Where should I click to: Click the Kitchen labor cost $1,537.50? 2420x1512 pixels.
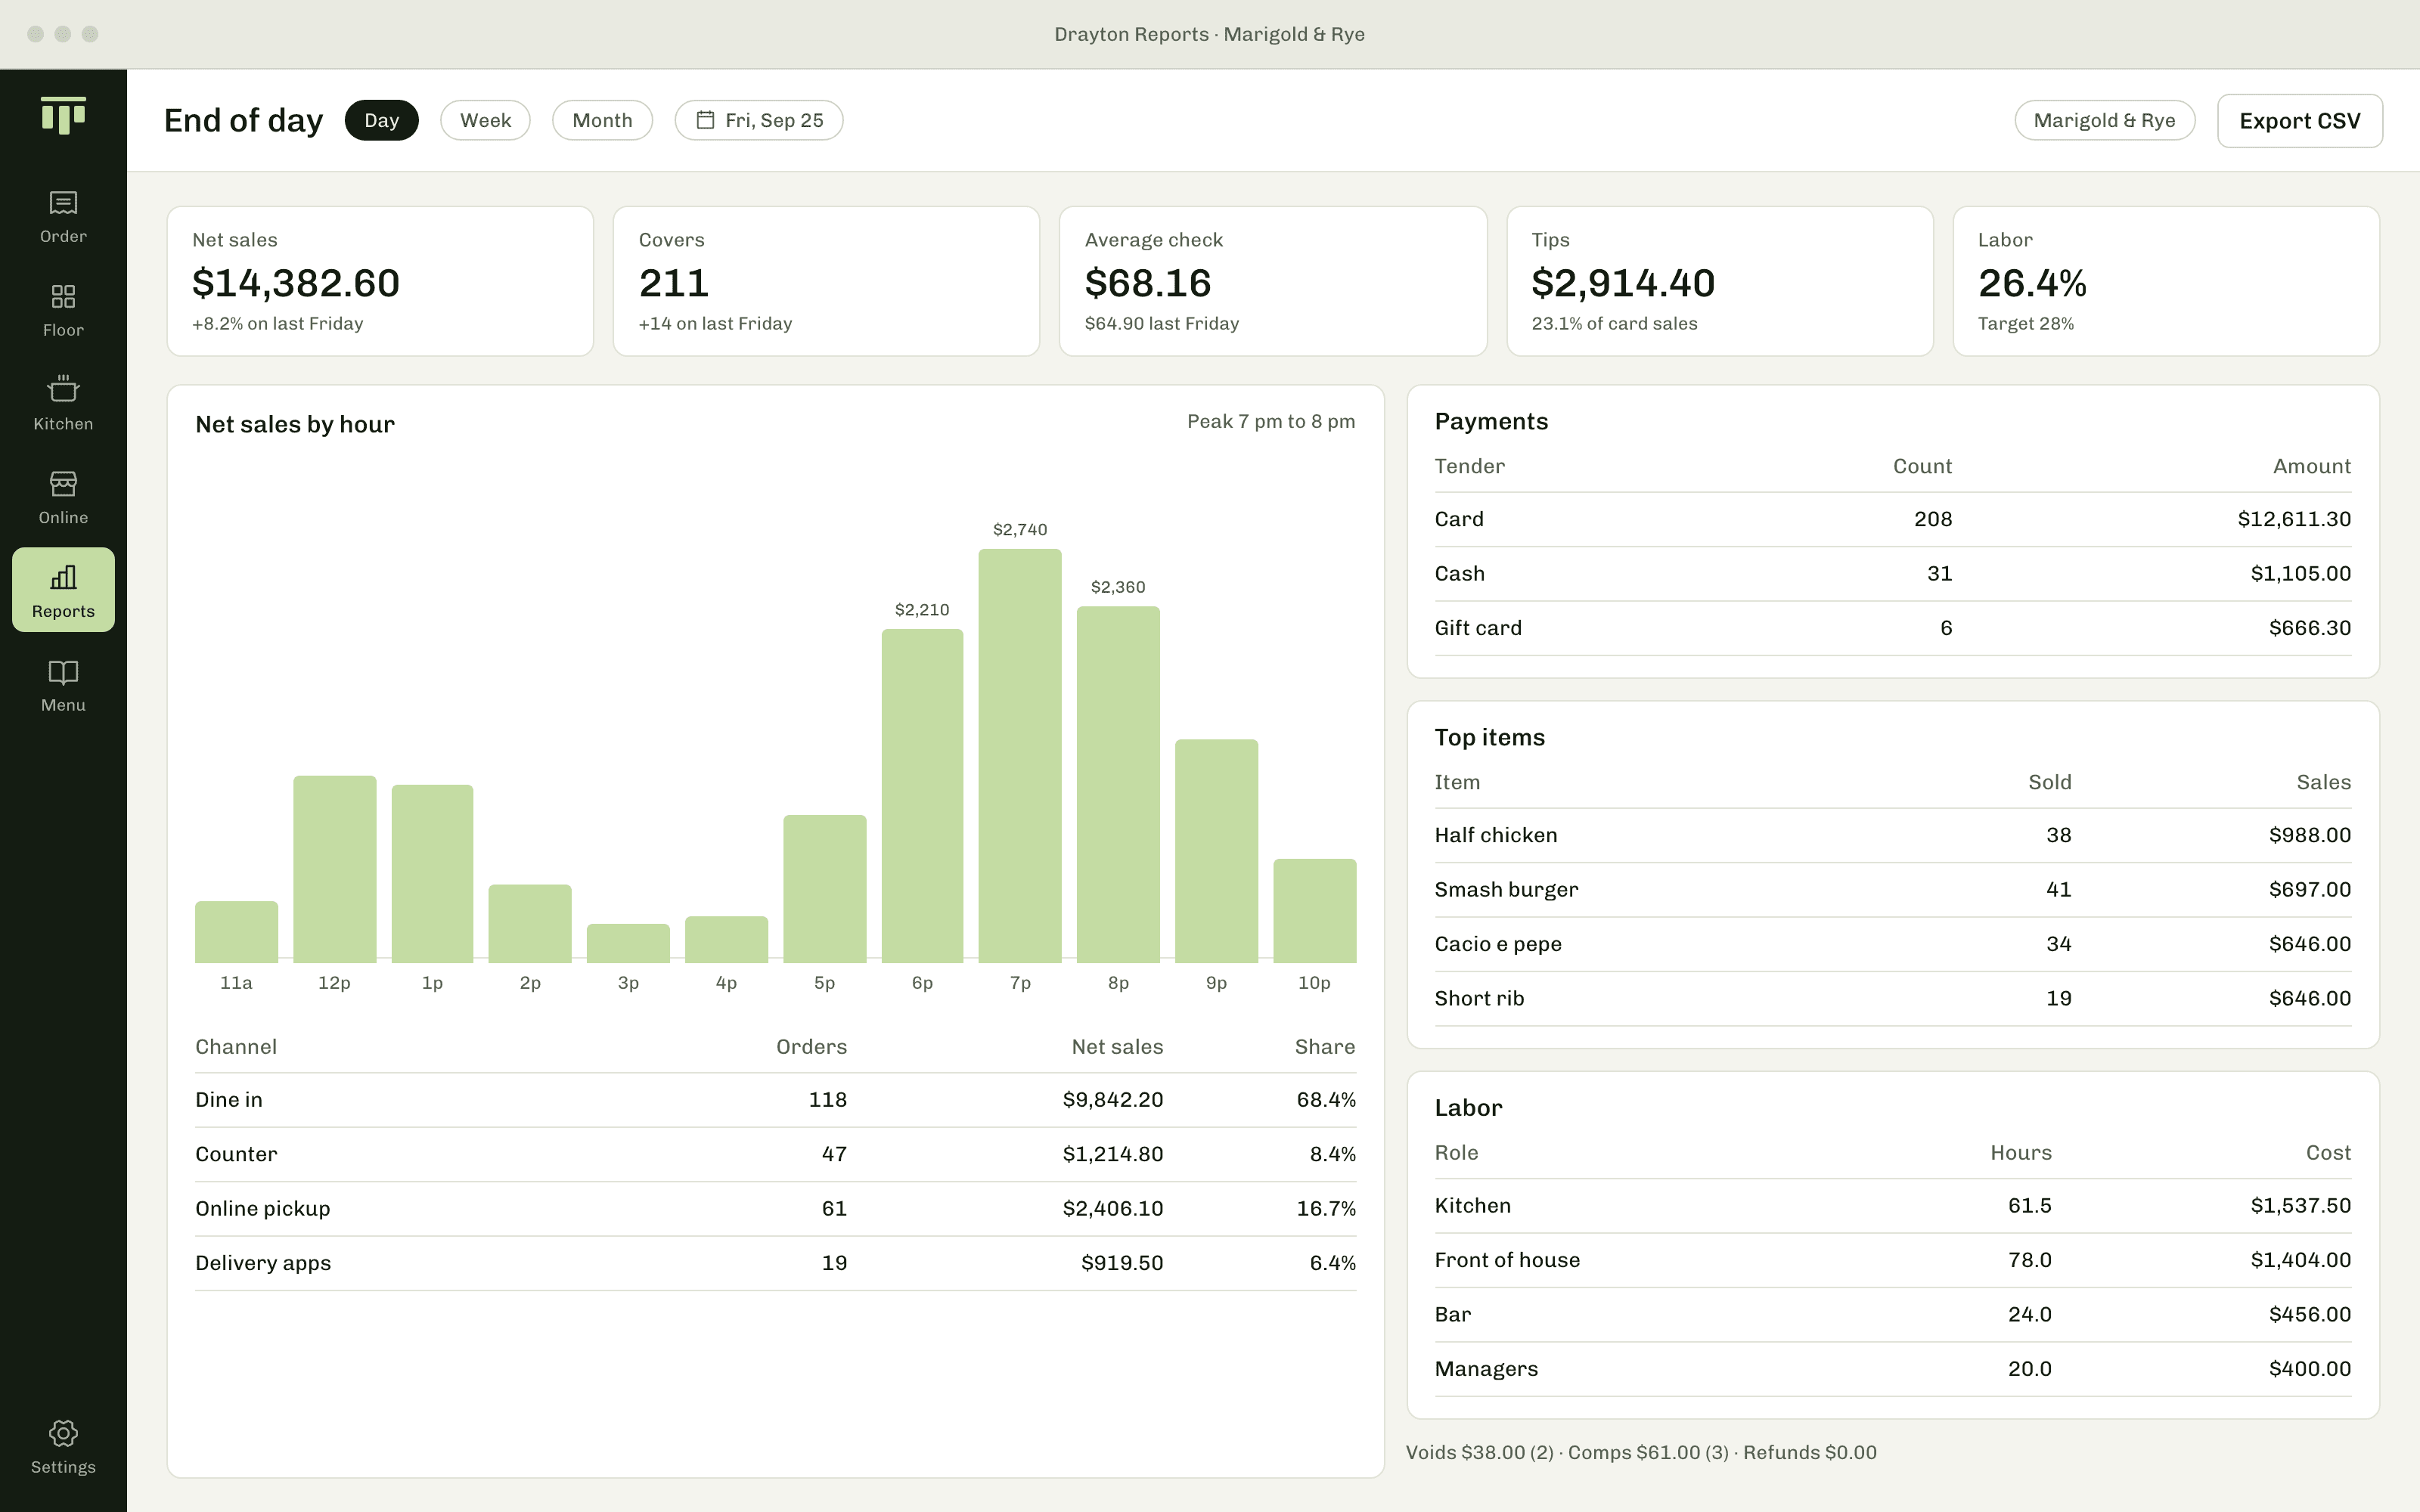click(x=2300, y=1206)
